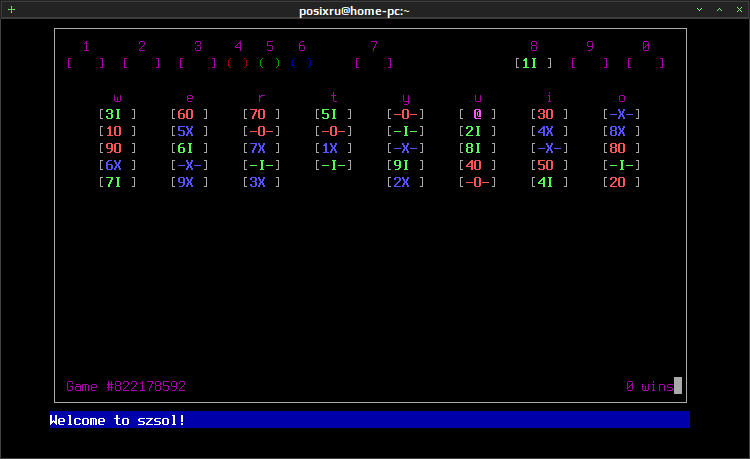Select column label w
This screenshot has height=459, width=750.
pos(117,98)
